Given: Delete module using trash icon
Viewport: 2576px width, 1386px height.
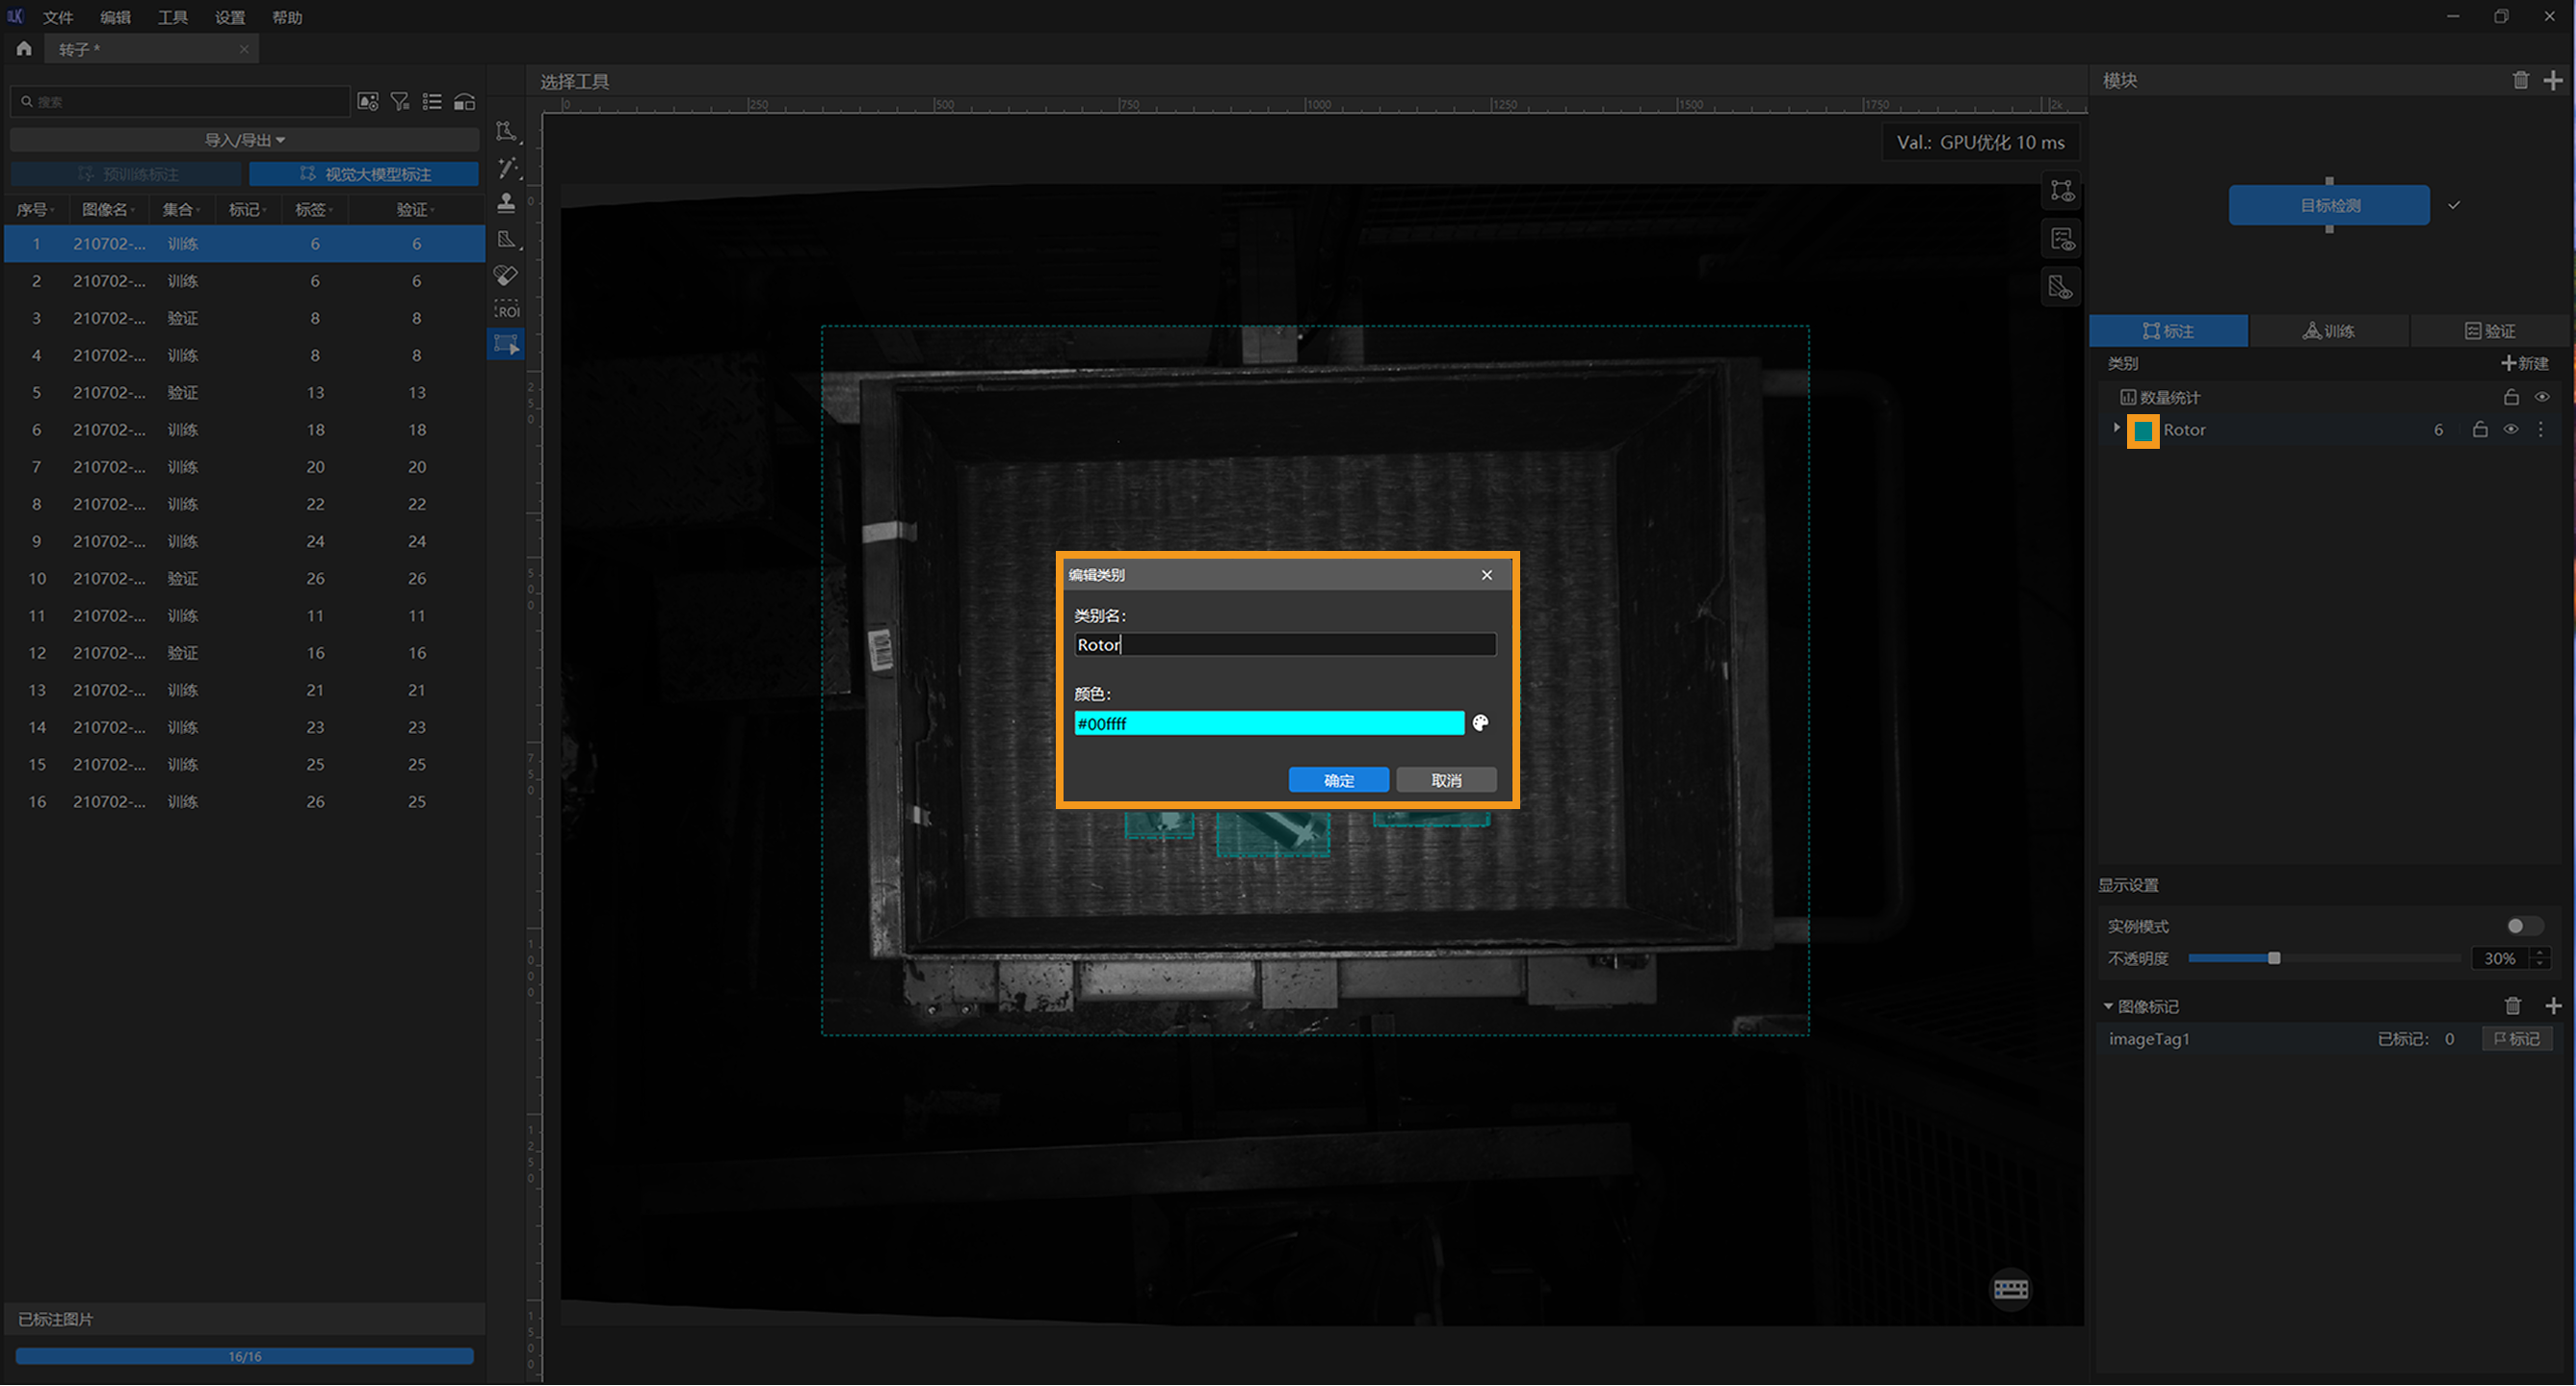Looking at the screenshot, I should tap(2520, 81).
